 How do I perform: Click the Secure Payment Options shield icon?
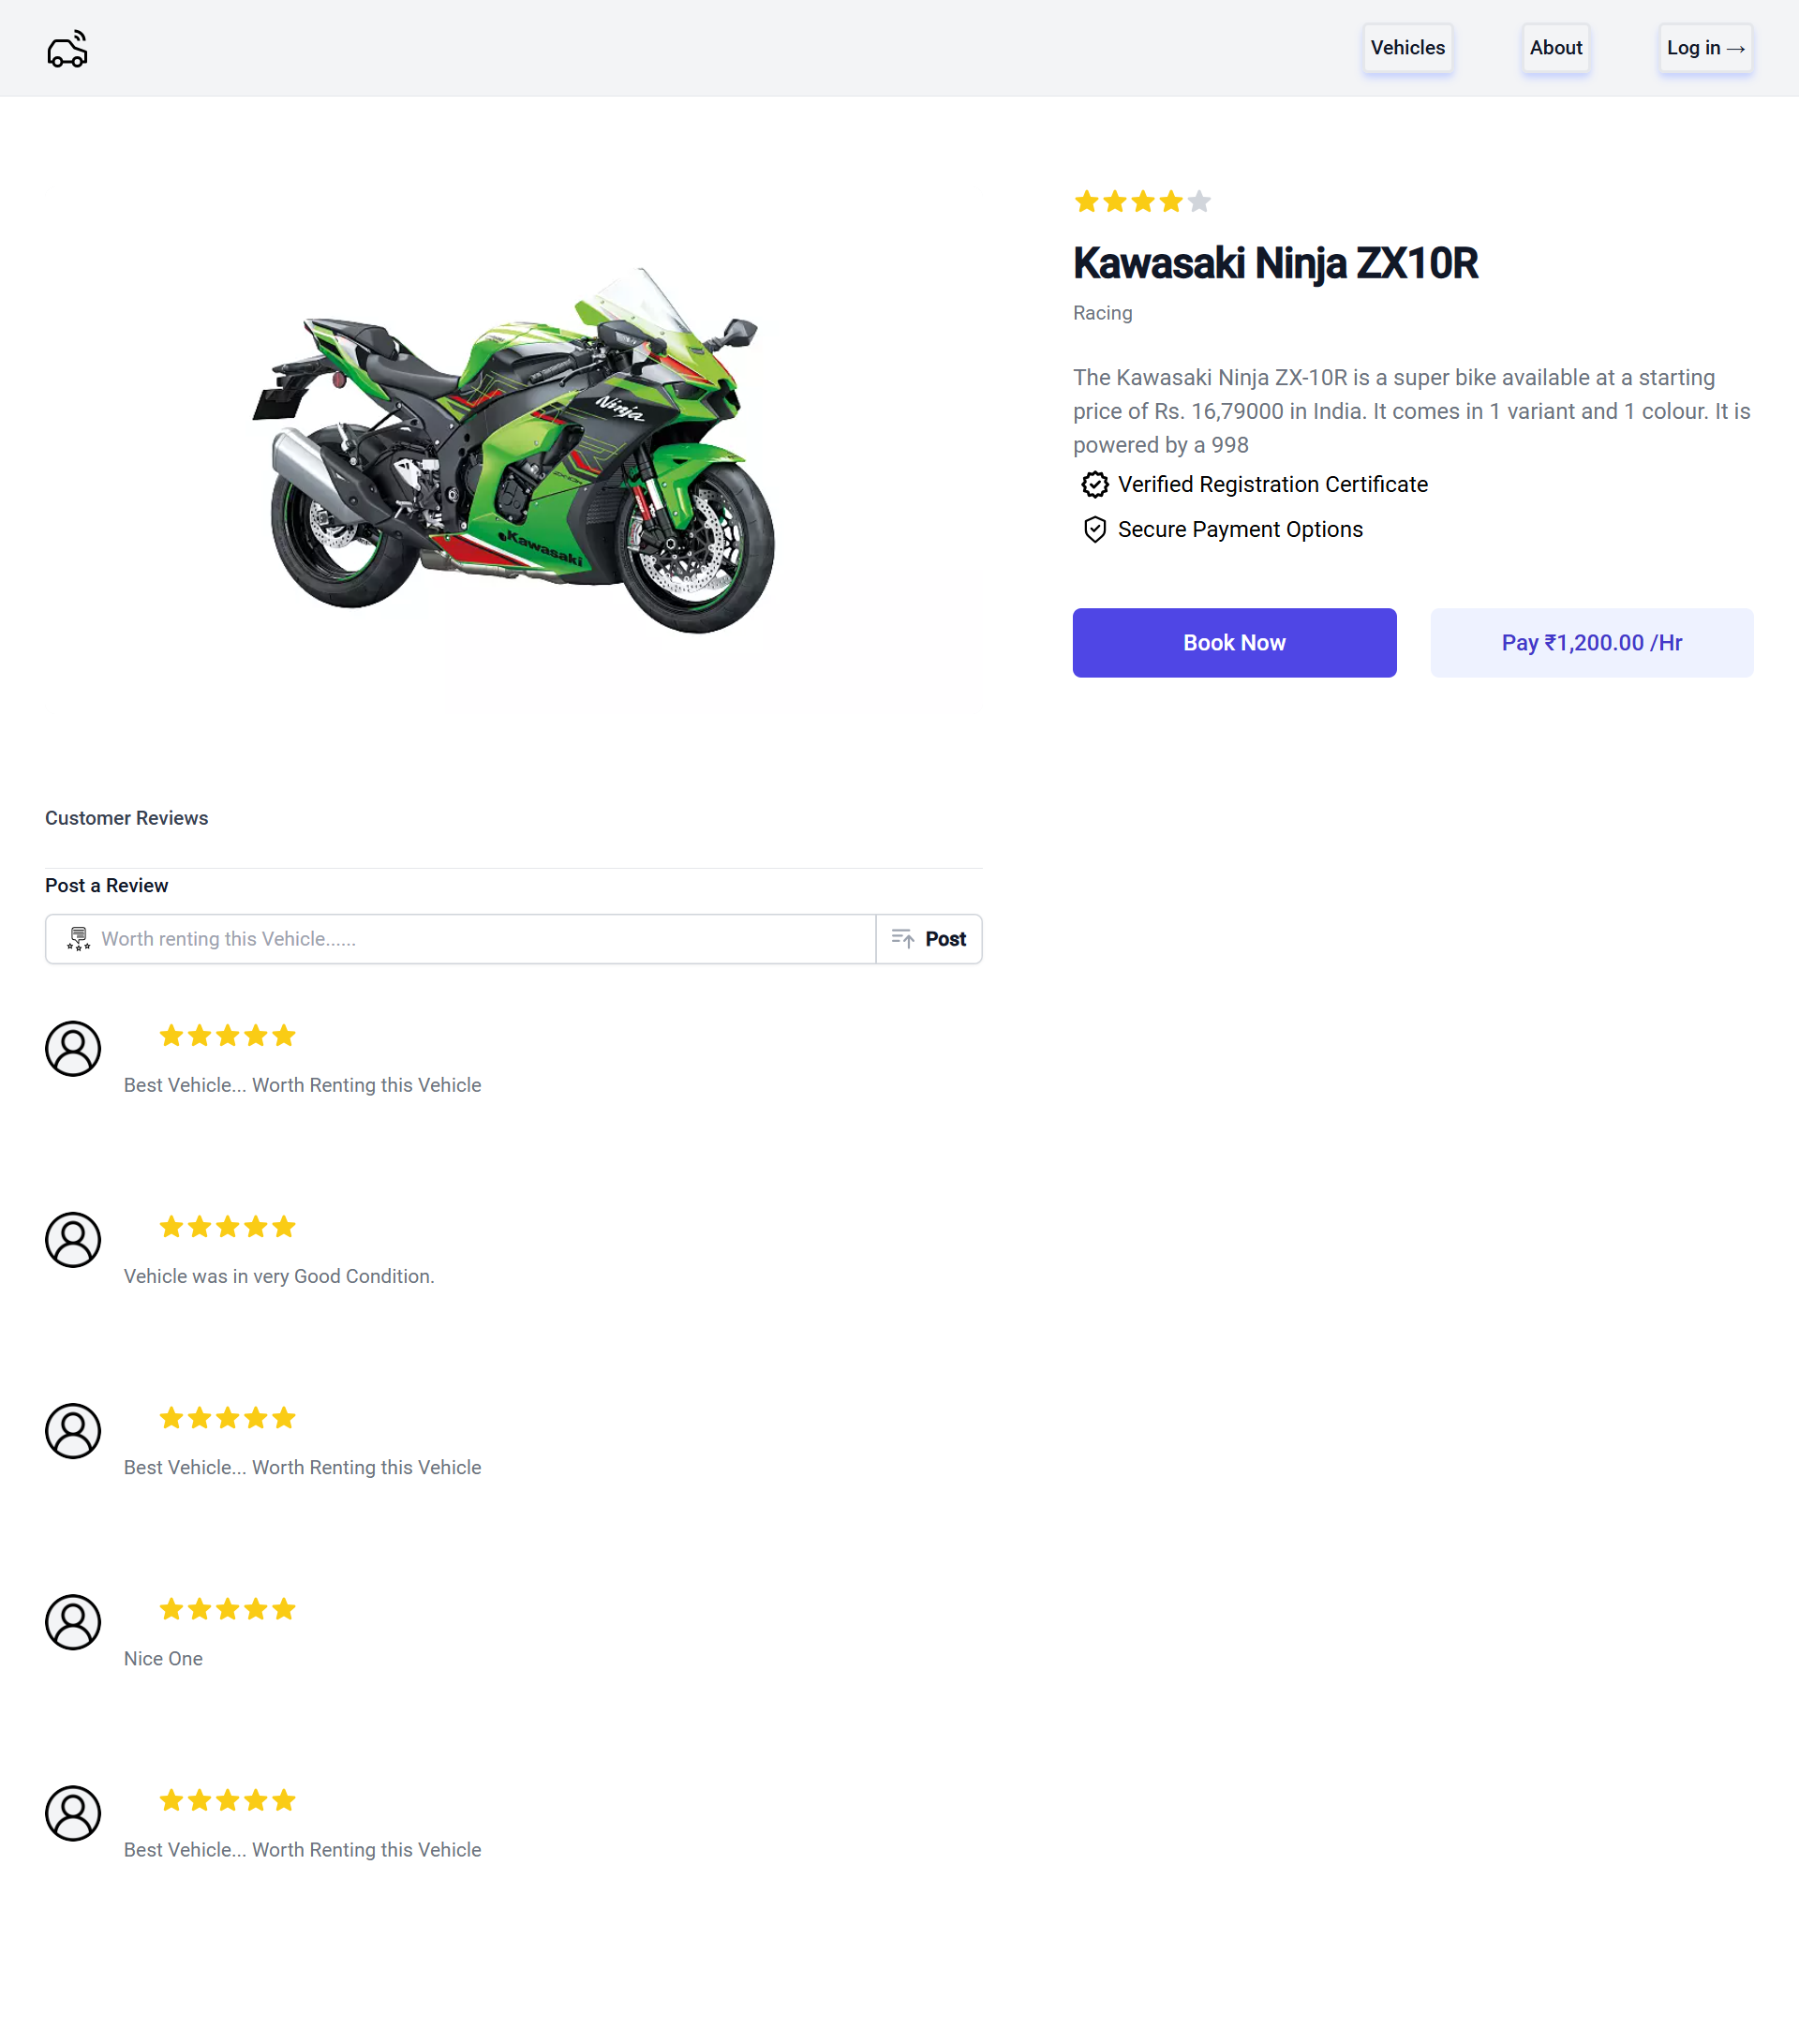(1095, 529)
